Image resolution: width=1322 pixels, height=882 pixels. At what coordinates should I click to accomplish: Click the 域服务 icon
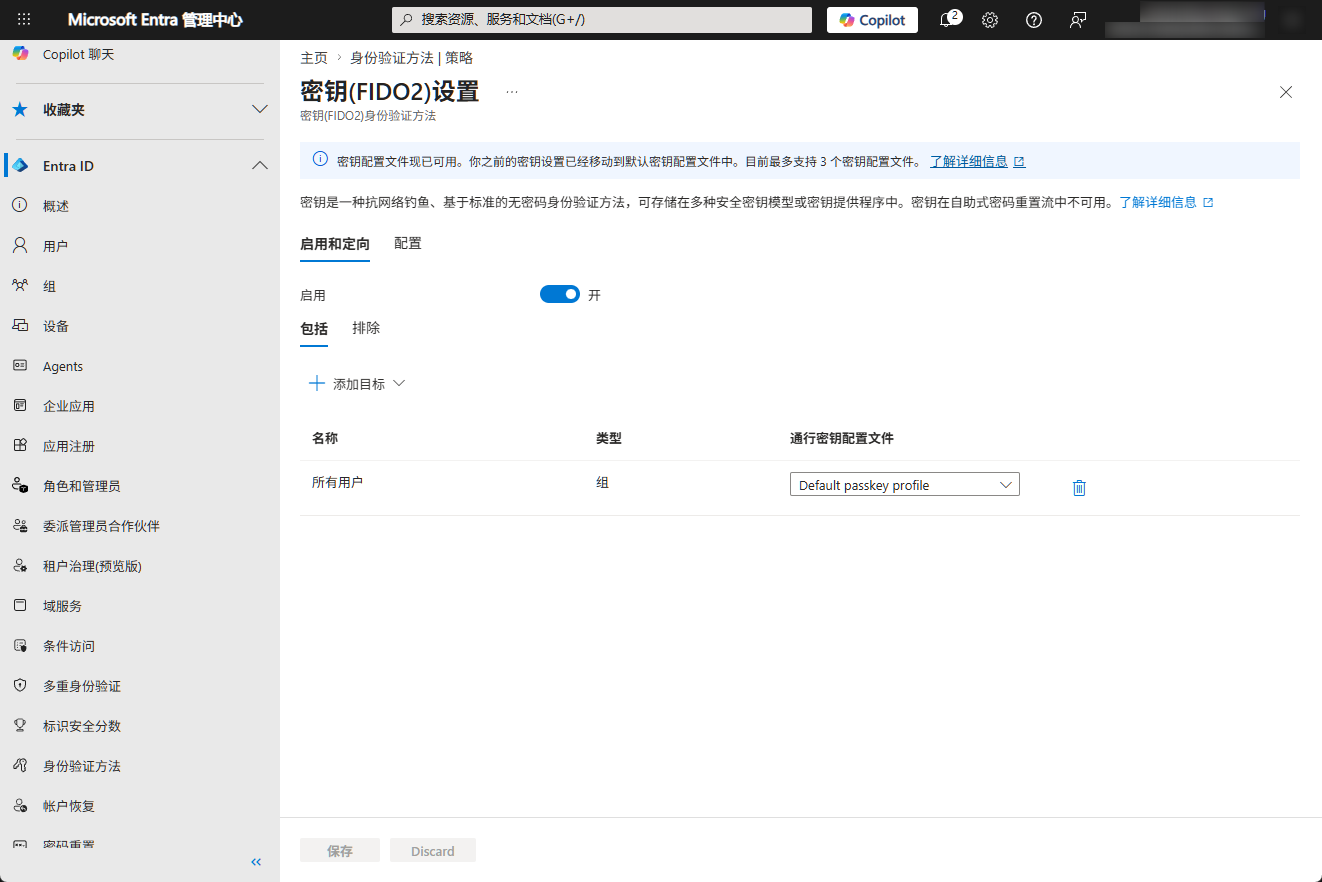20,606
